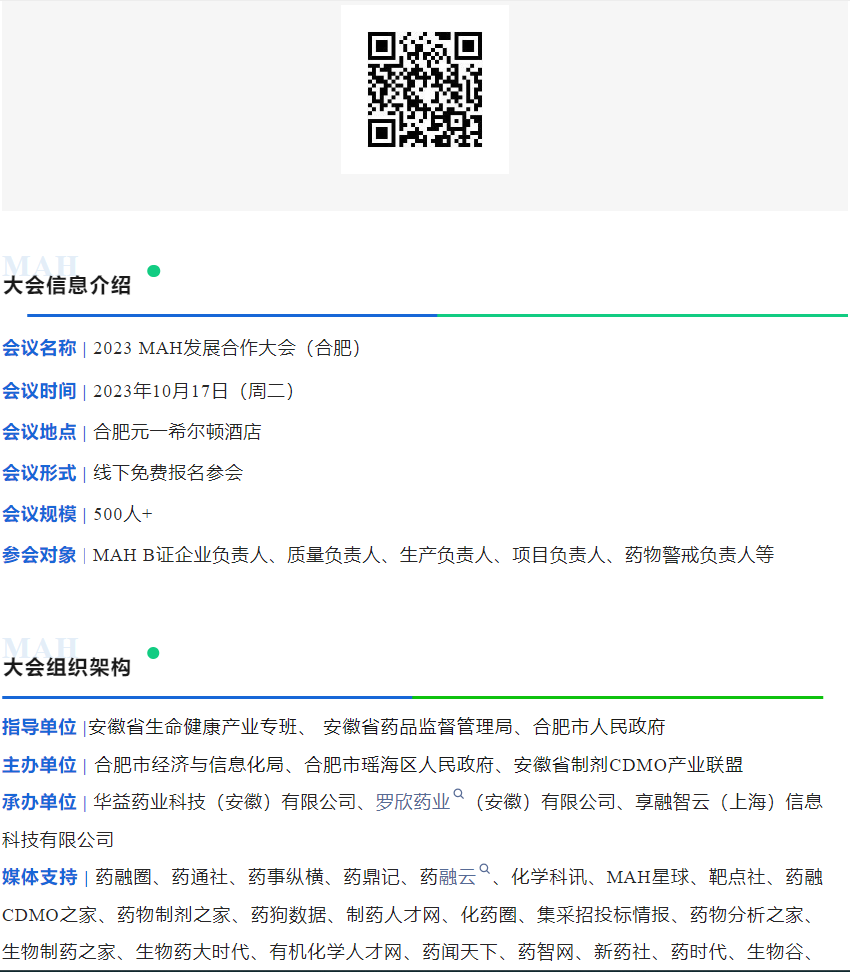850x972 pixels.
Task: Click the 500人+ value
Action: click(x=123, y=514)
